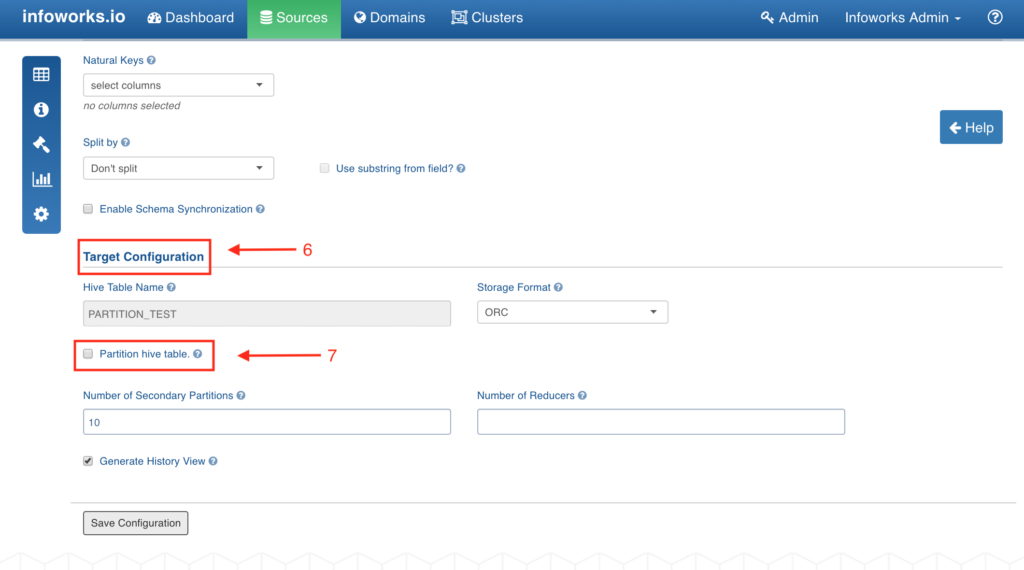Open the tables grid icon in sidebar
This screenshot has height=570, width=1024.
pos(41,74)
